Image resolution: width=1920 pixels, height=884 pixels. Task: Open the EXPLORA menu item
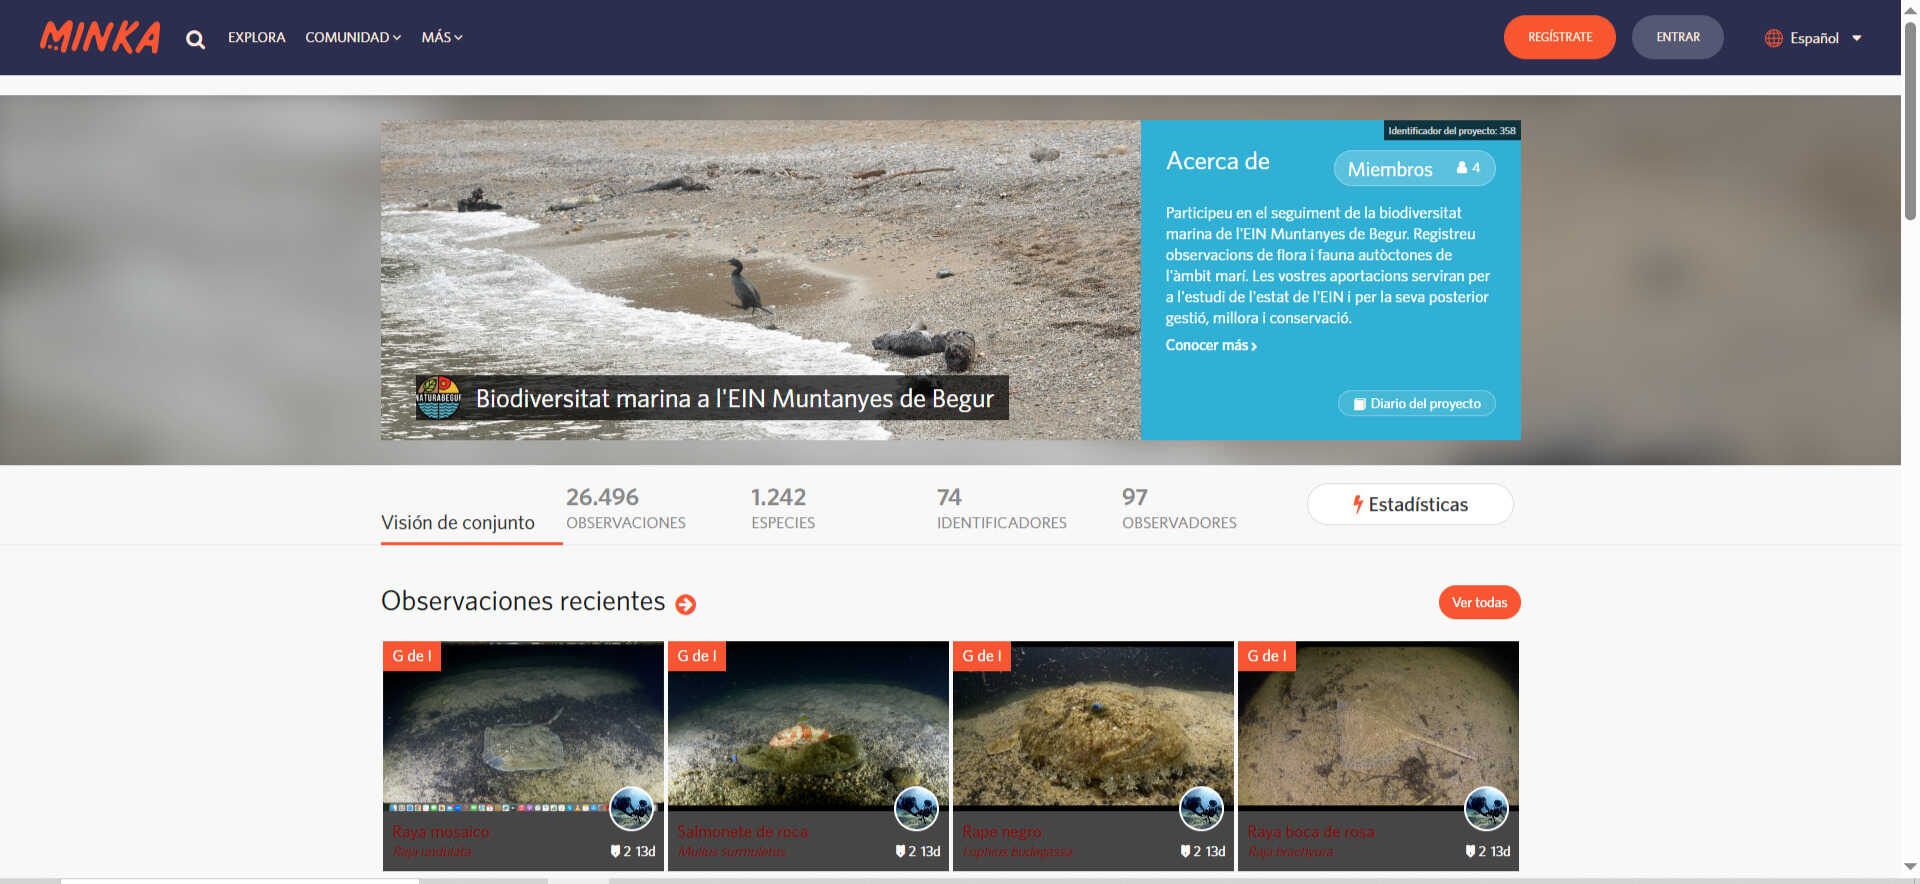[256, 37]
